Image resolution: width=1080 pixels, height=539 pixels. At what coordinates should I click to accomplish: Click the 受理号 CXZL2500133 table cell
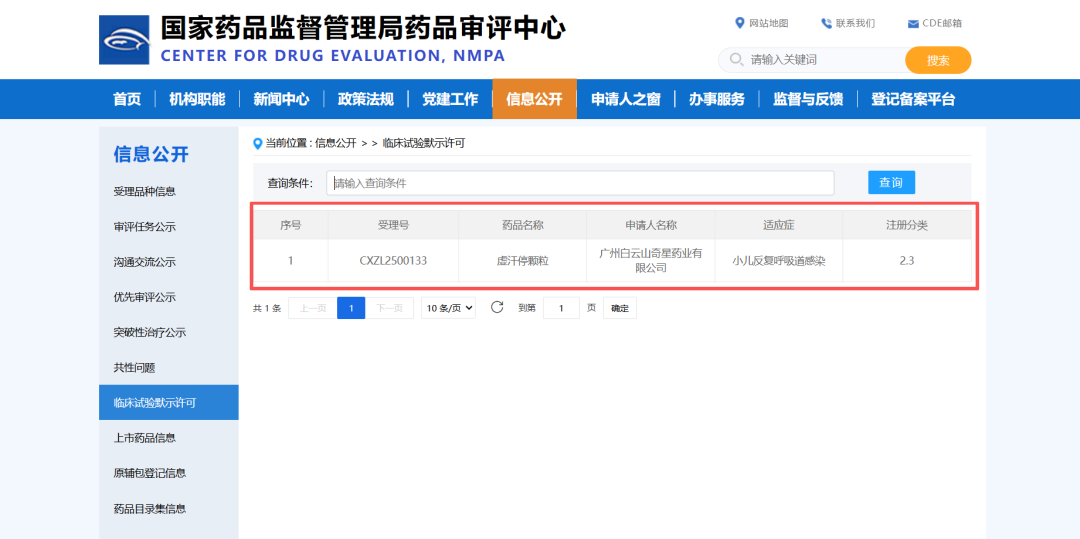[x=393, y=261]
